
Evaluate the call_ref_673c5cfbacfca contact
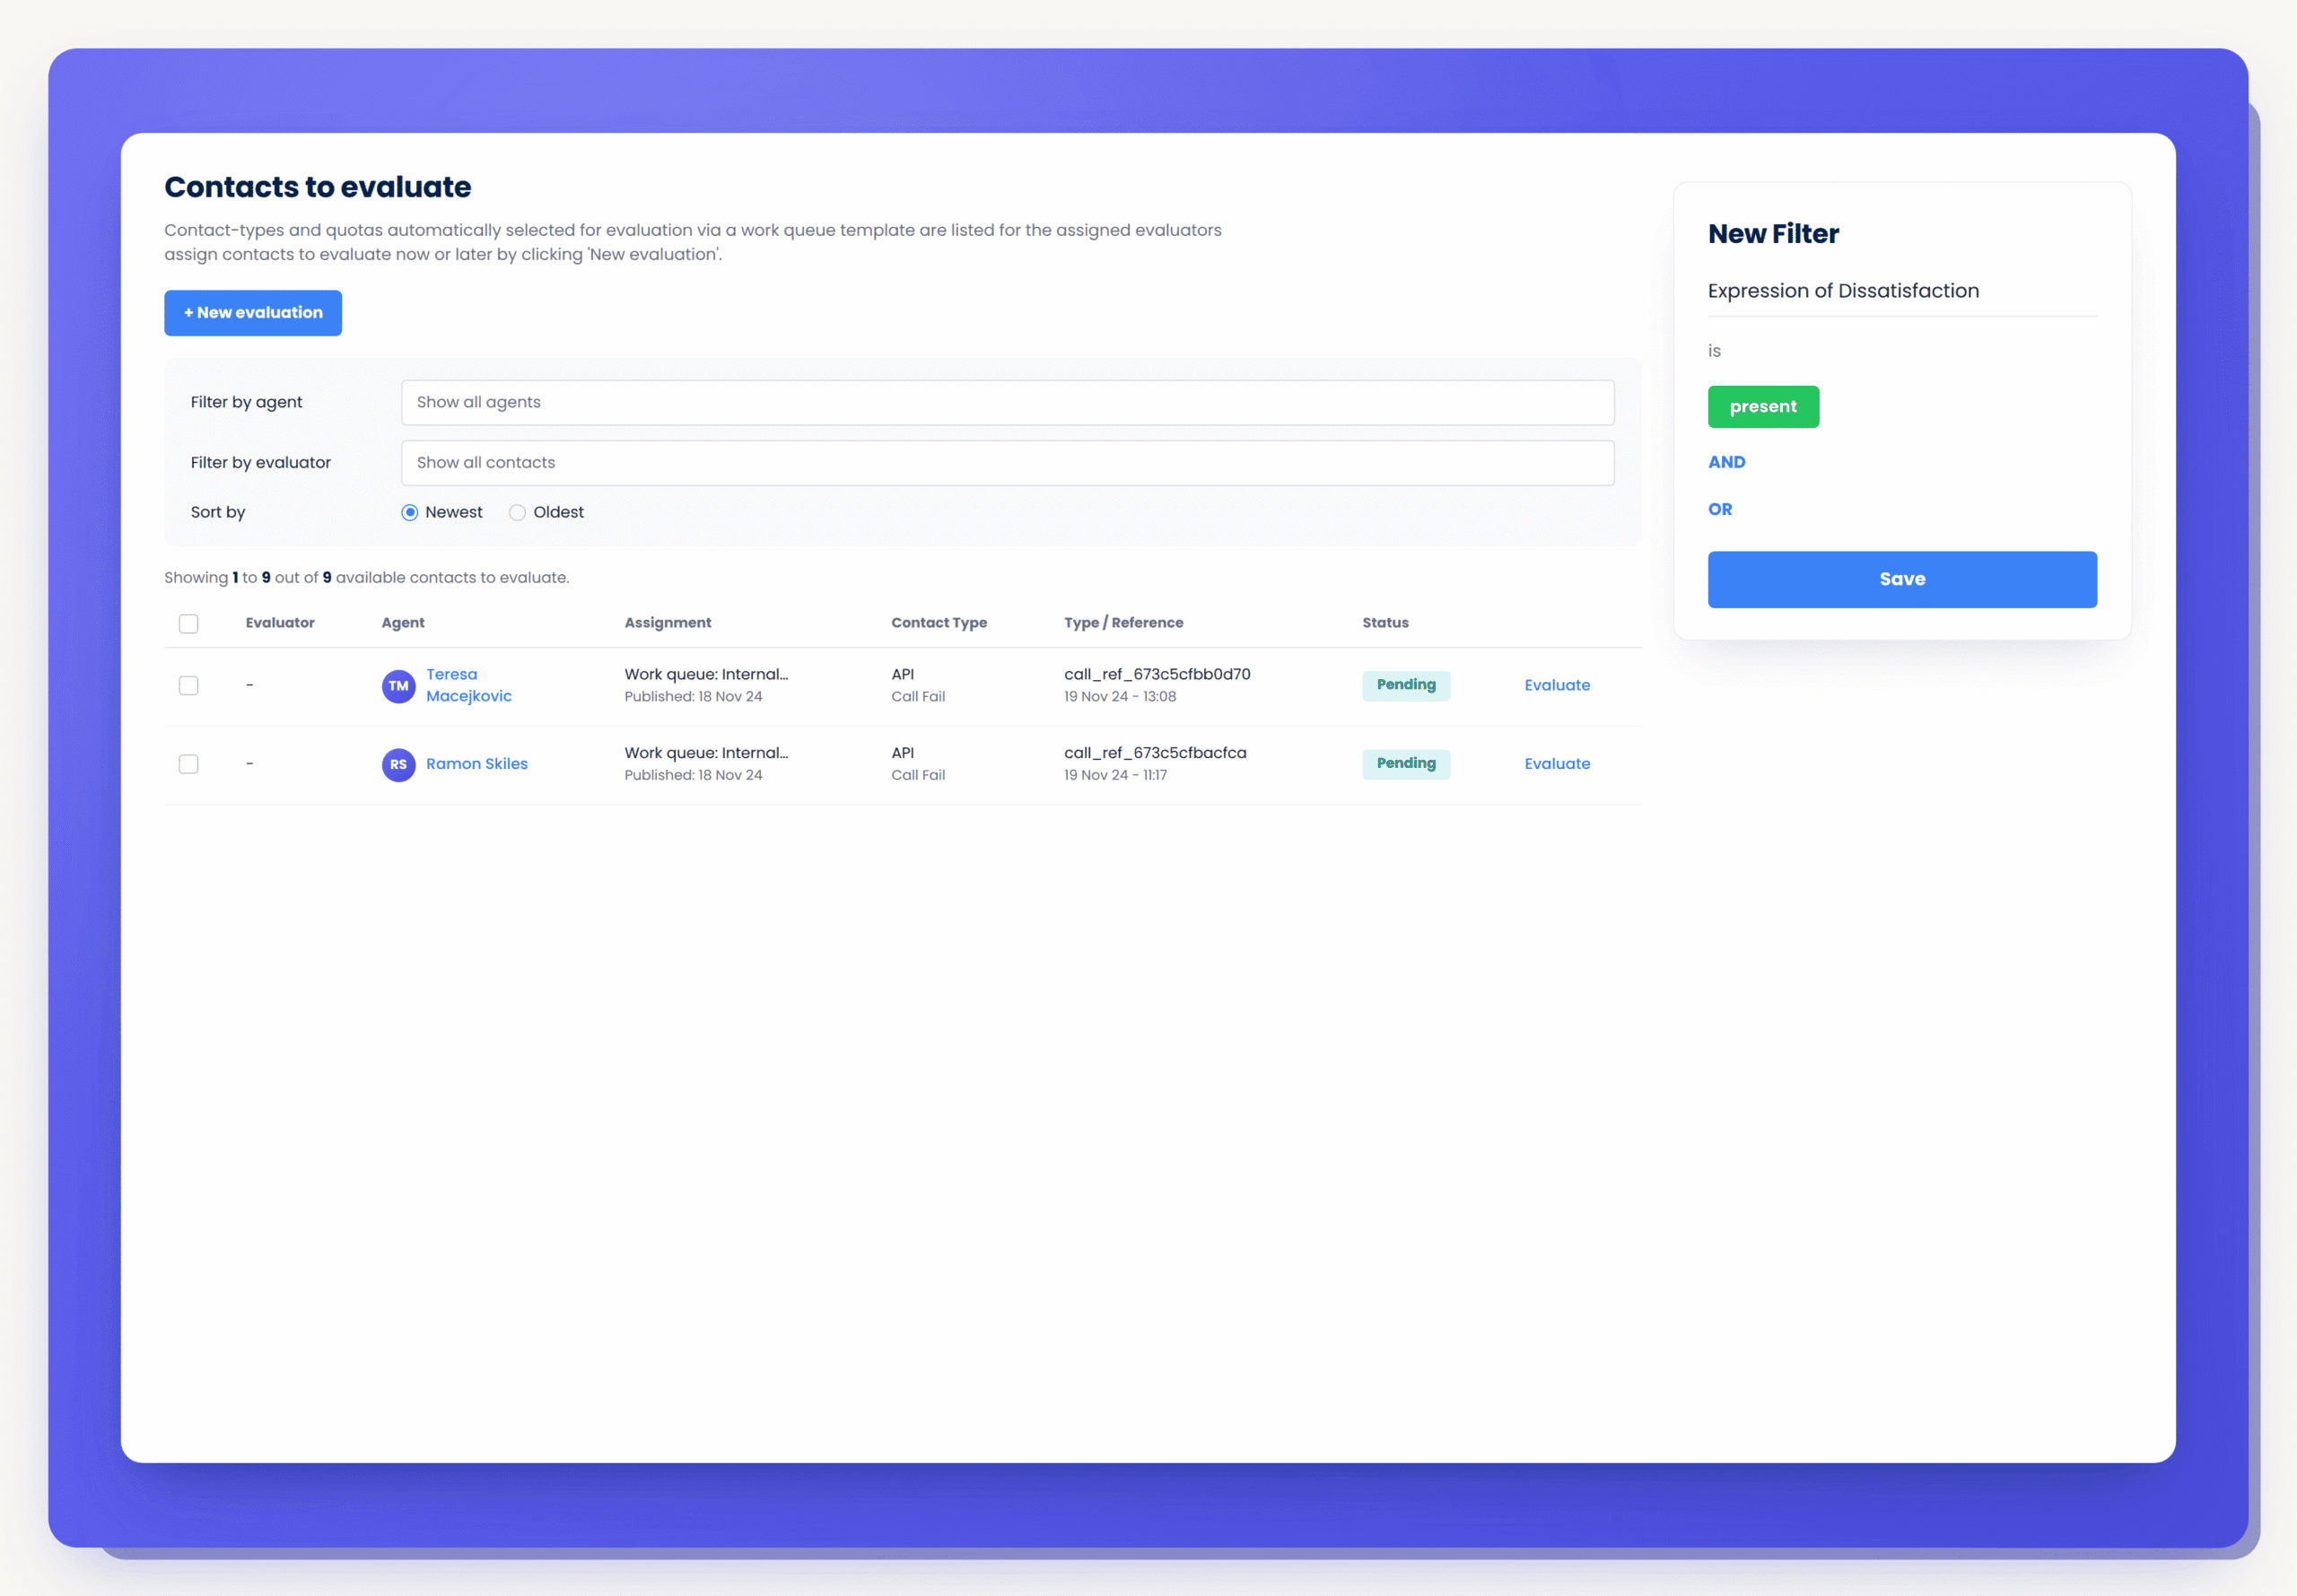click(1557, 764)
